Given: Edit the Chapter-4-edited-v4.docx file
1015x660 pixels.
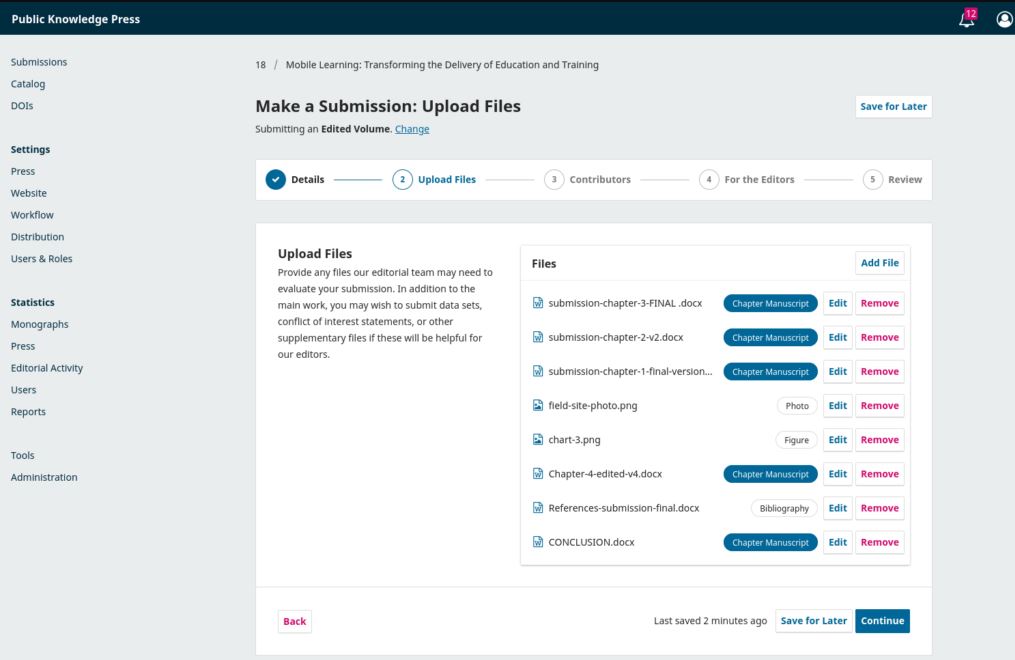Looking at the screenshot, I should (x=838, y=474).
